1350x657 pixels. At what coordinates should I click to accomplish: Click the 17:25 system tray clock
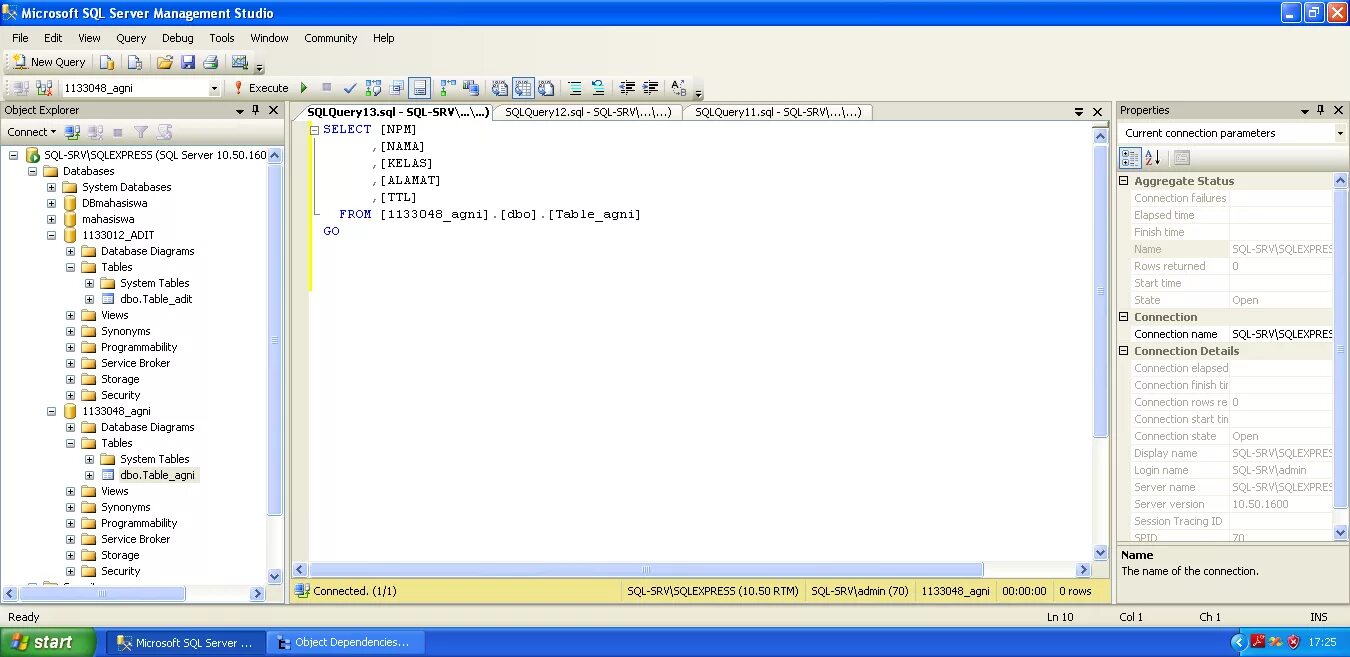[x=1322, y=642]
